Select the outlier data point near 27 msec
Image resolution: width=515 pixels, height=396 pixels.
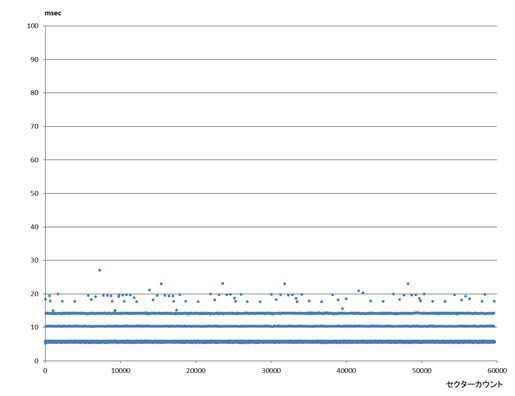99,270
